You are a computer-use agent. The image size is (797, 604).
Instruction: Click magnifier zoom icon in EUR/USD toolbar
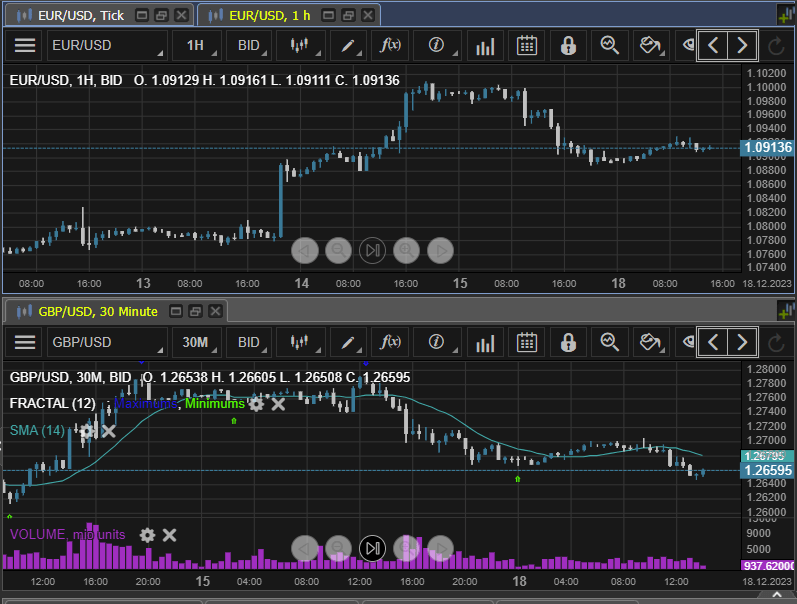point(609,45)
